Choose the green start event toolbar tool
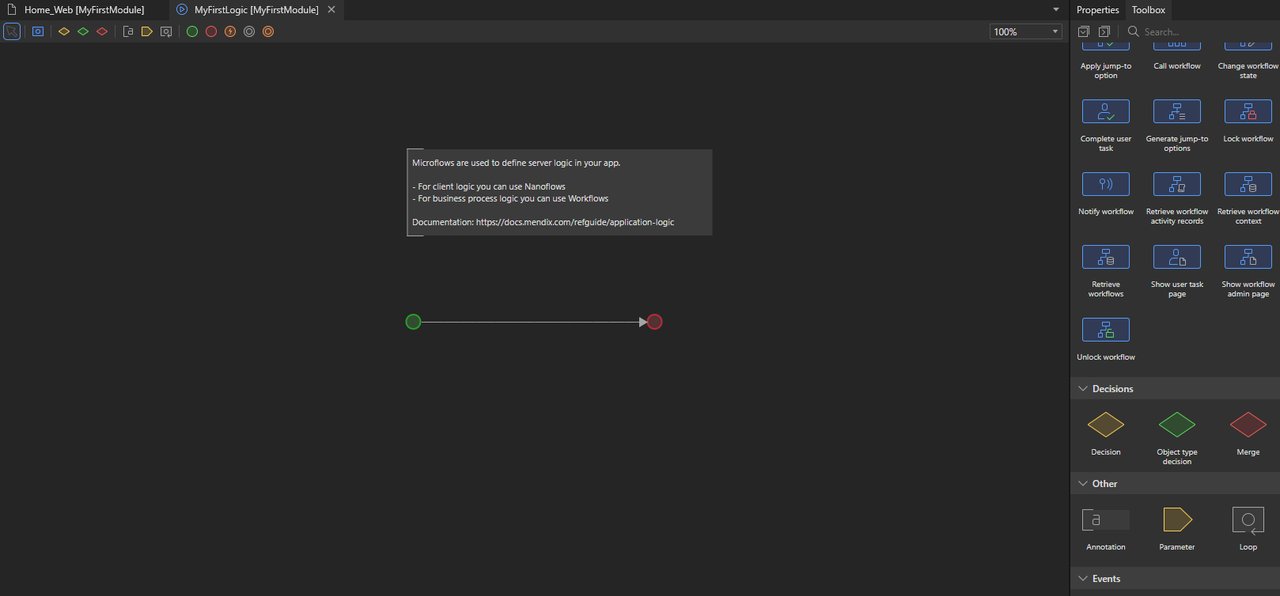Image resolution: width=1280 pixels, height=596 pixels. click(x=192, y=31)
